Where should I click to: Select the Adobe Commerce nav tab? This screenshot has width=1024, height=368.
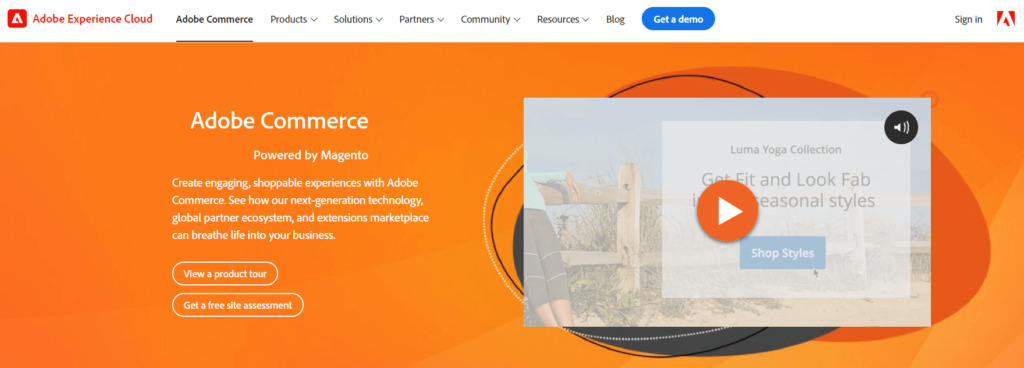click(x=214, y=20)
